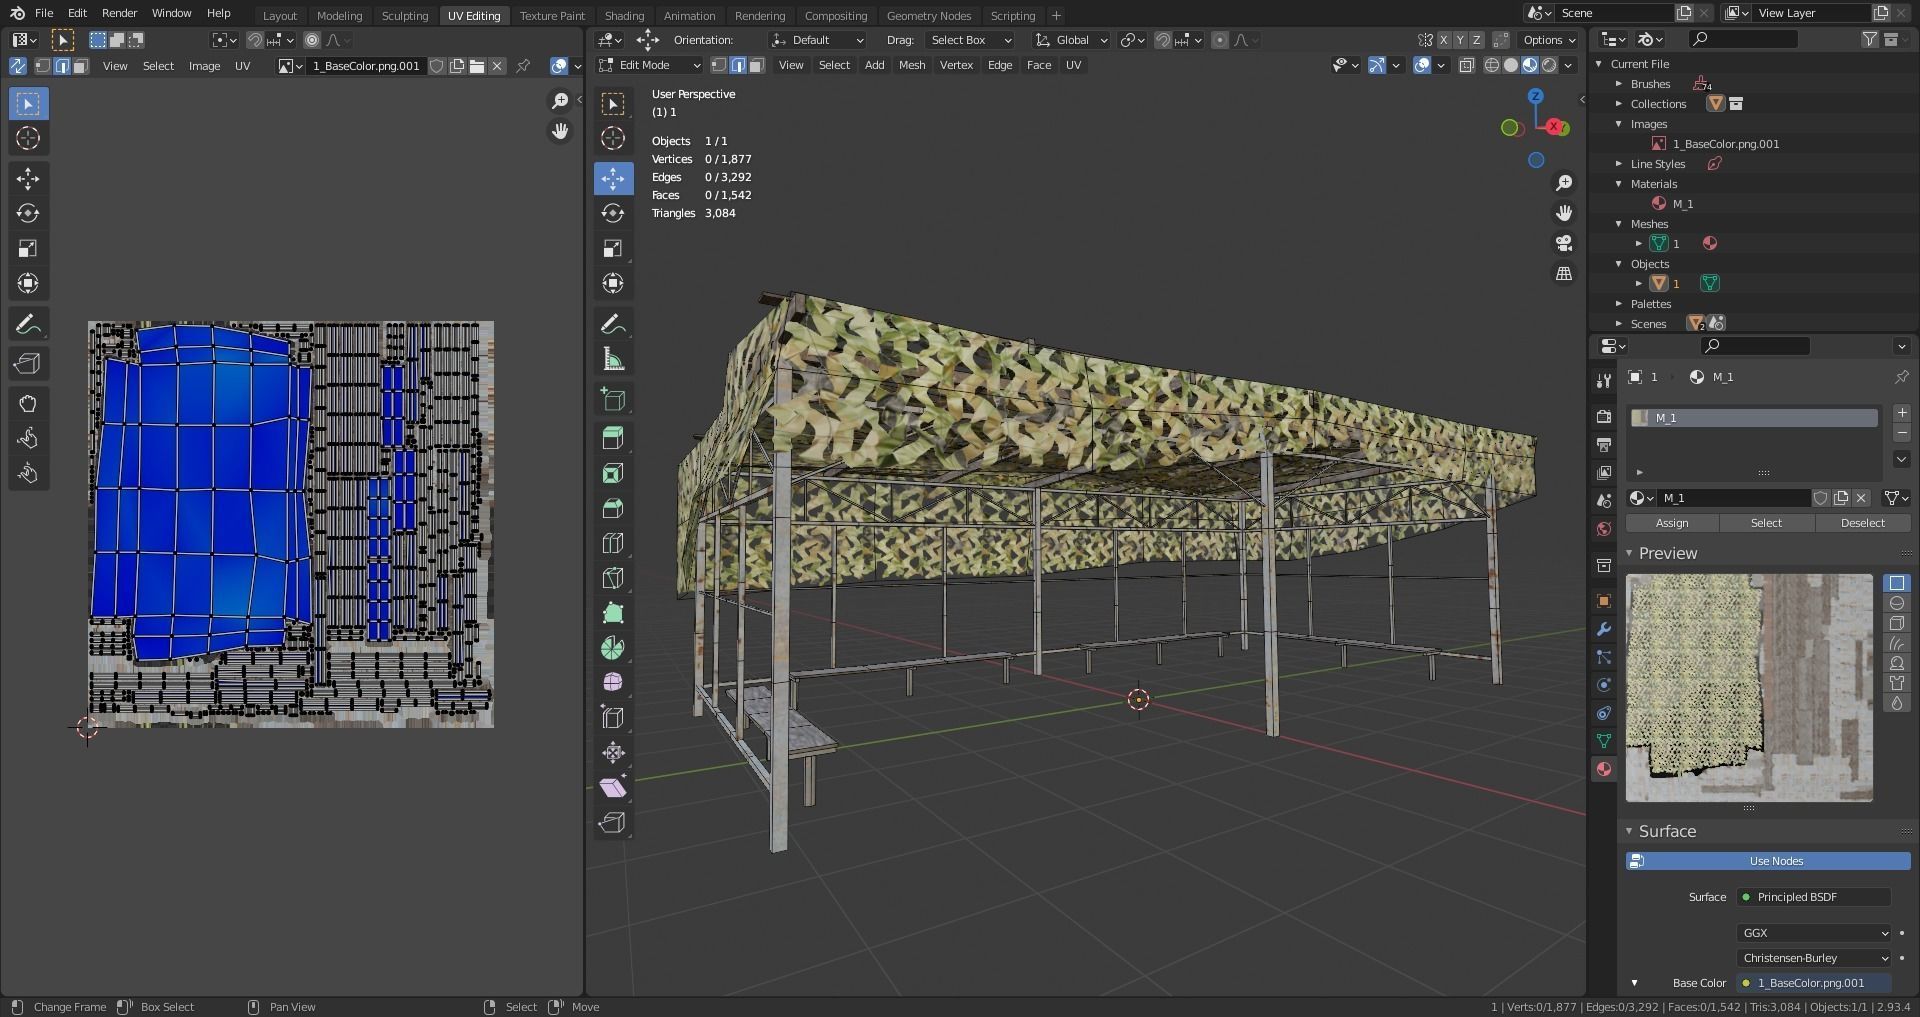The height and width of the screenshot is (1017, 1920).
Task: Open the Image menu in UV editor
Action: 204,66
